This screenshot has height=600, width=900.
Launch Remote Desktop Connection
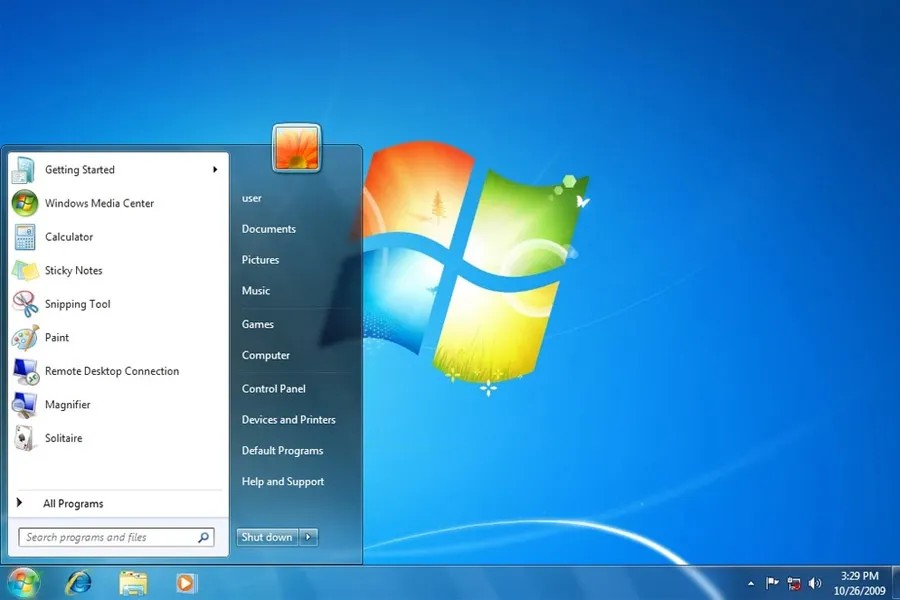[x=111, y=371]
